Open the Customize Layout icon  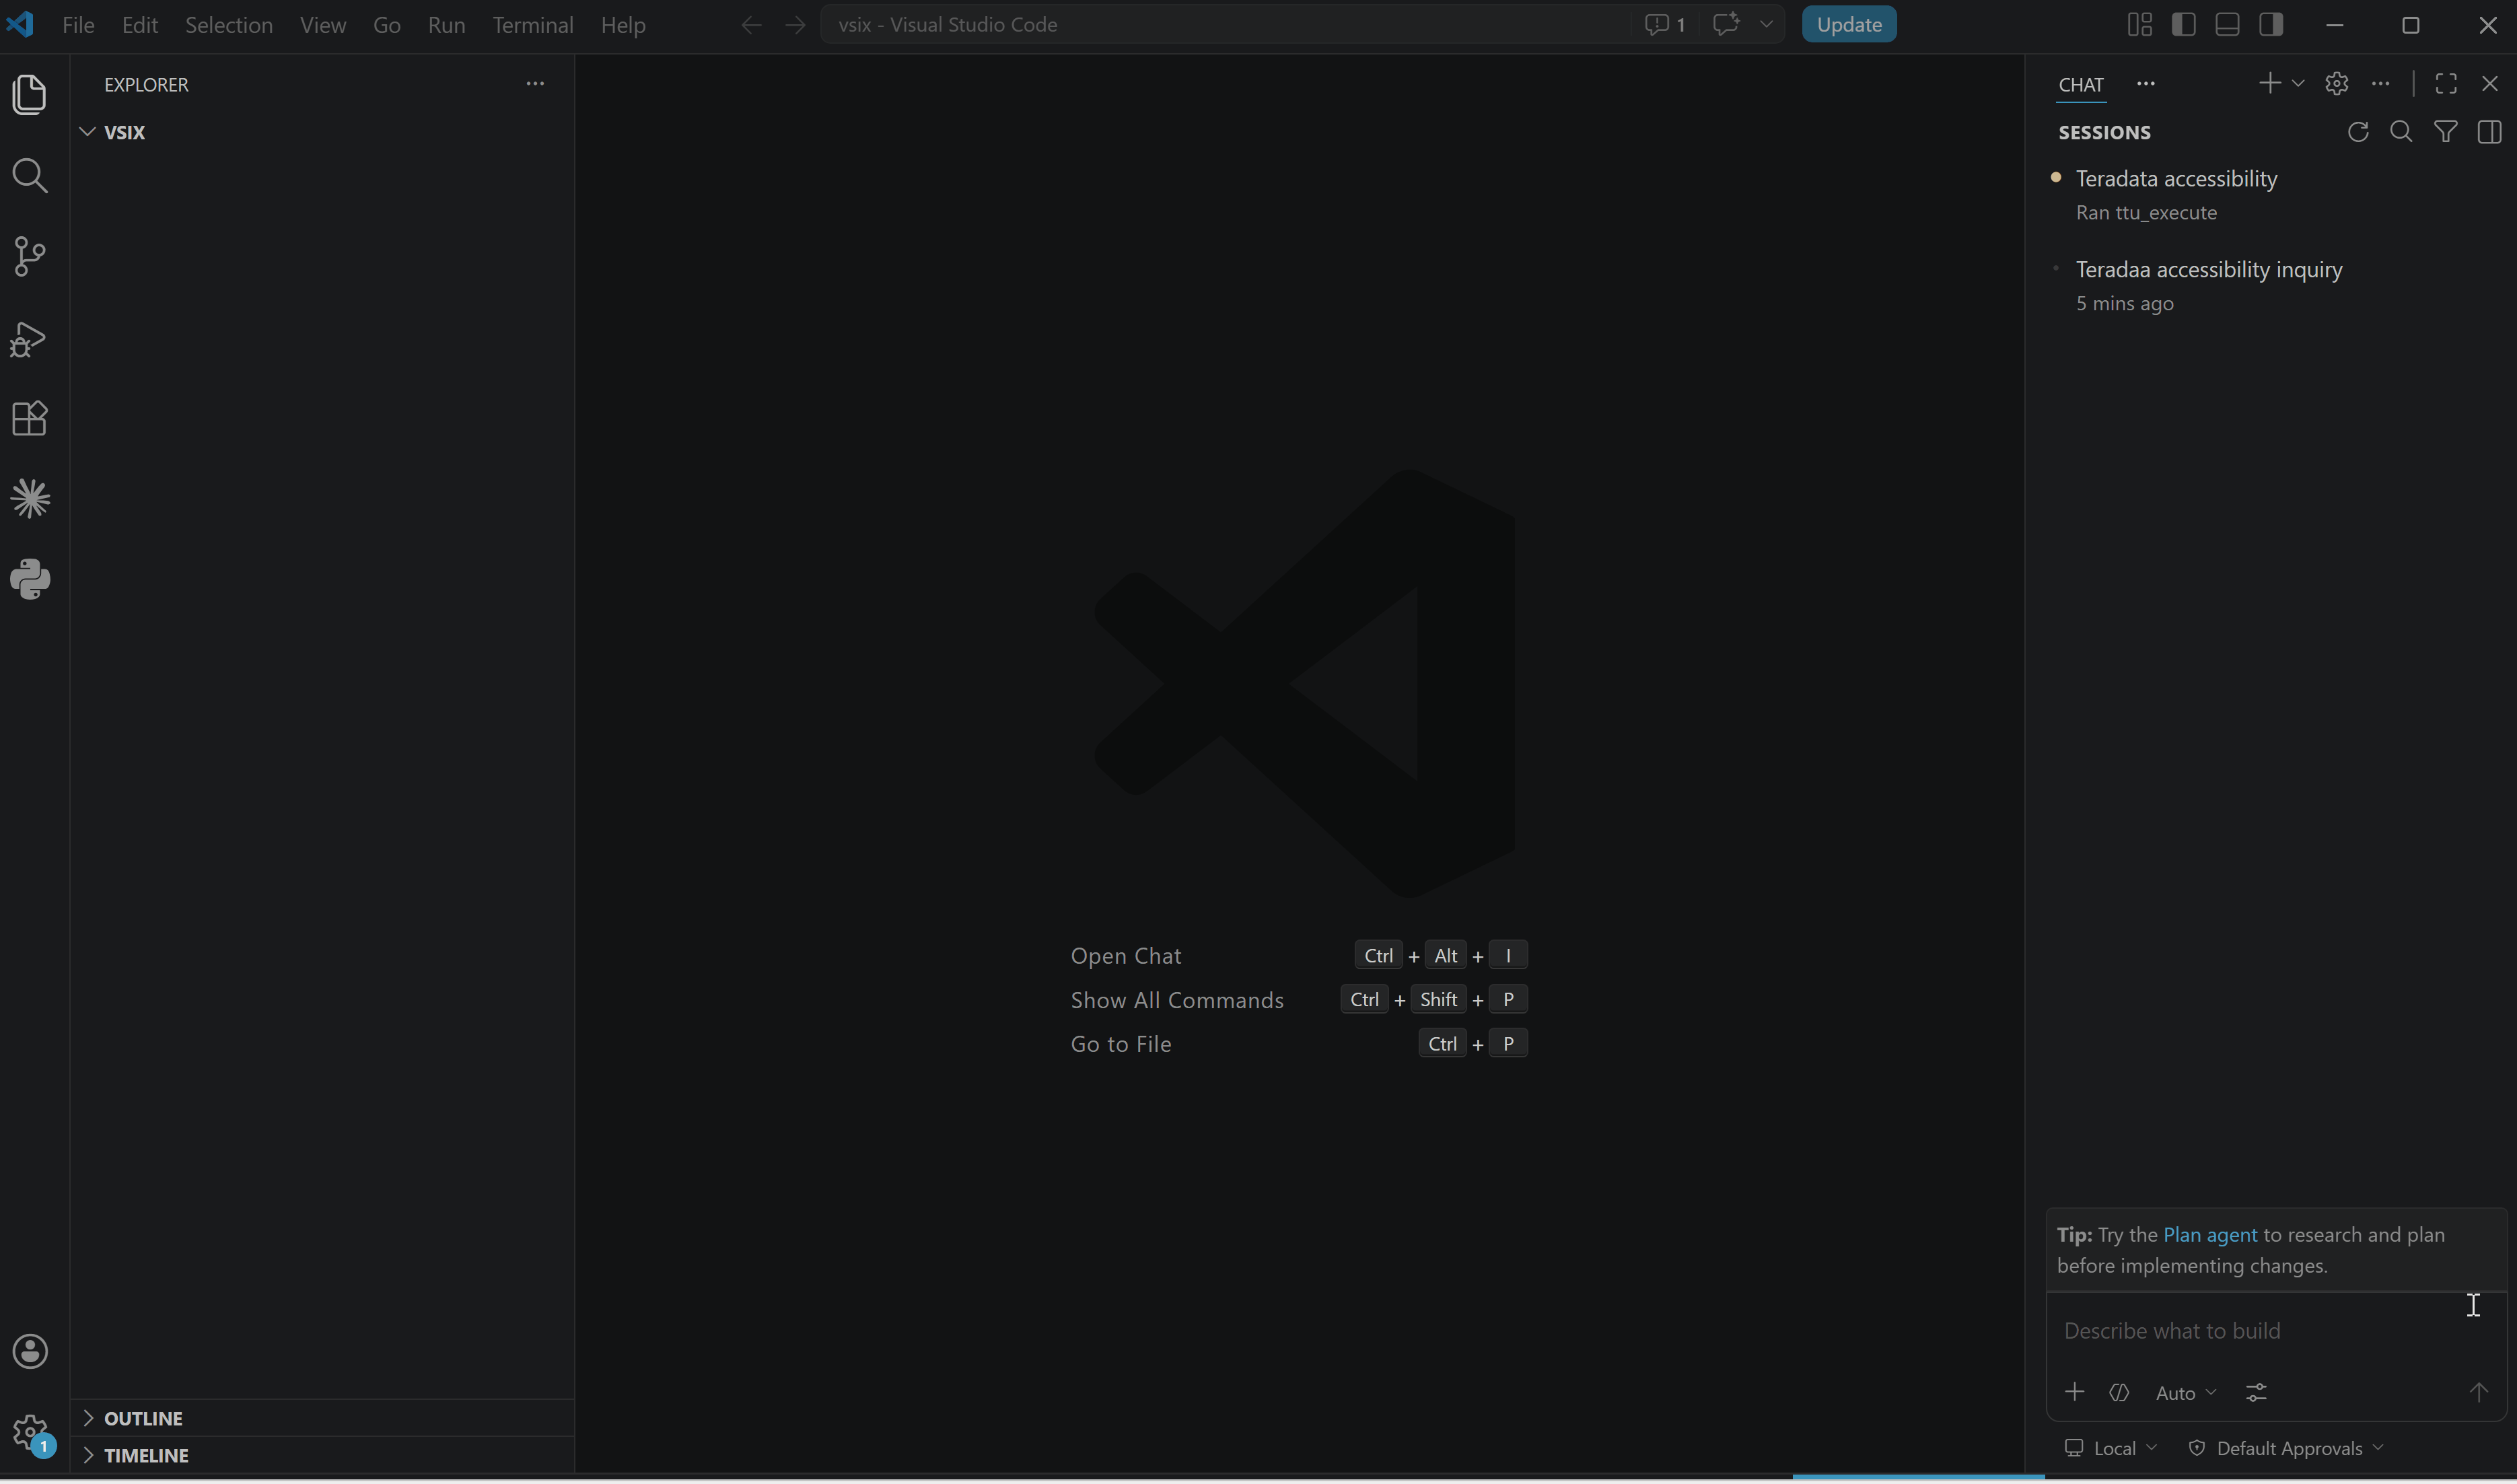click(2139, 25)
